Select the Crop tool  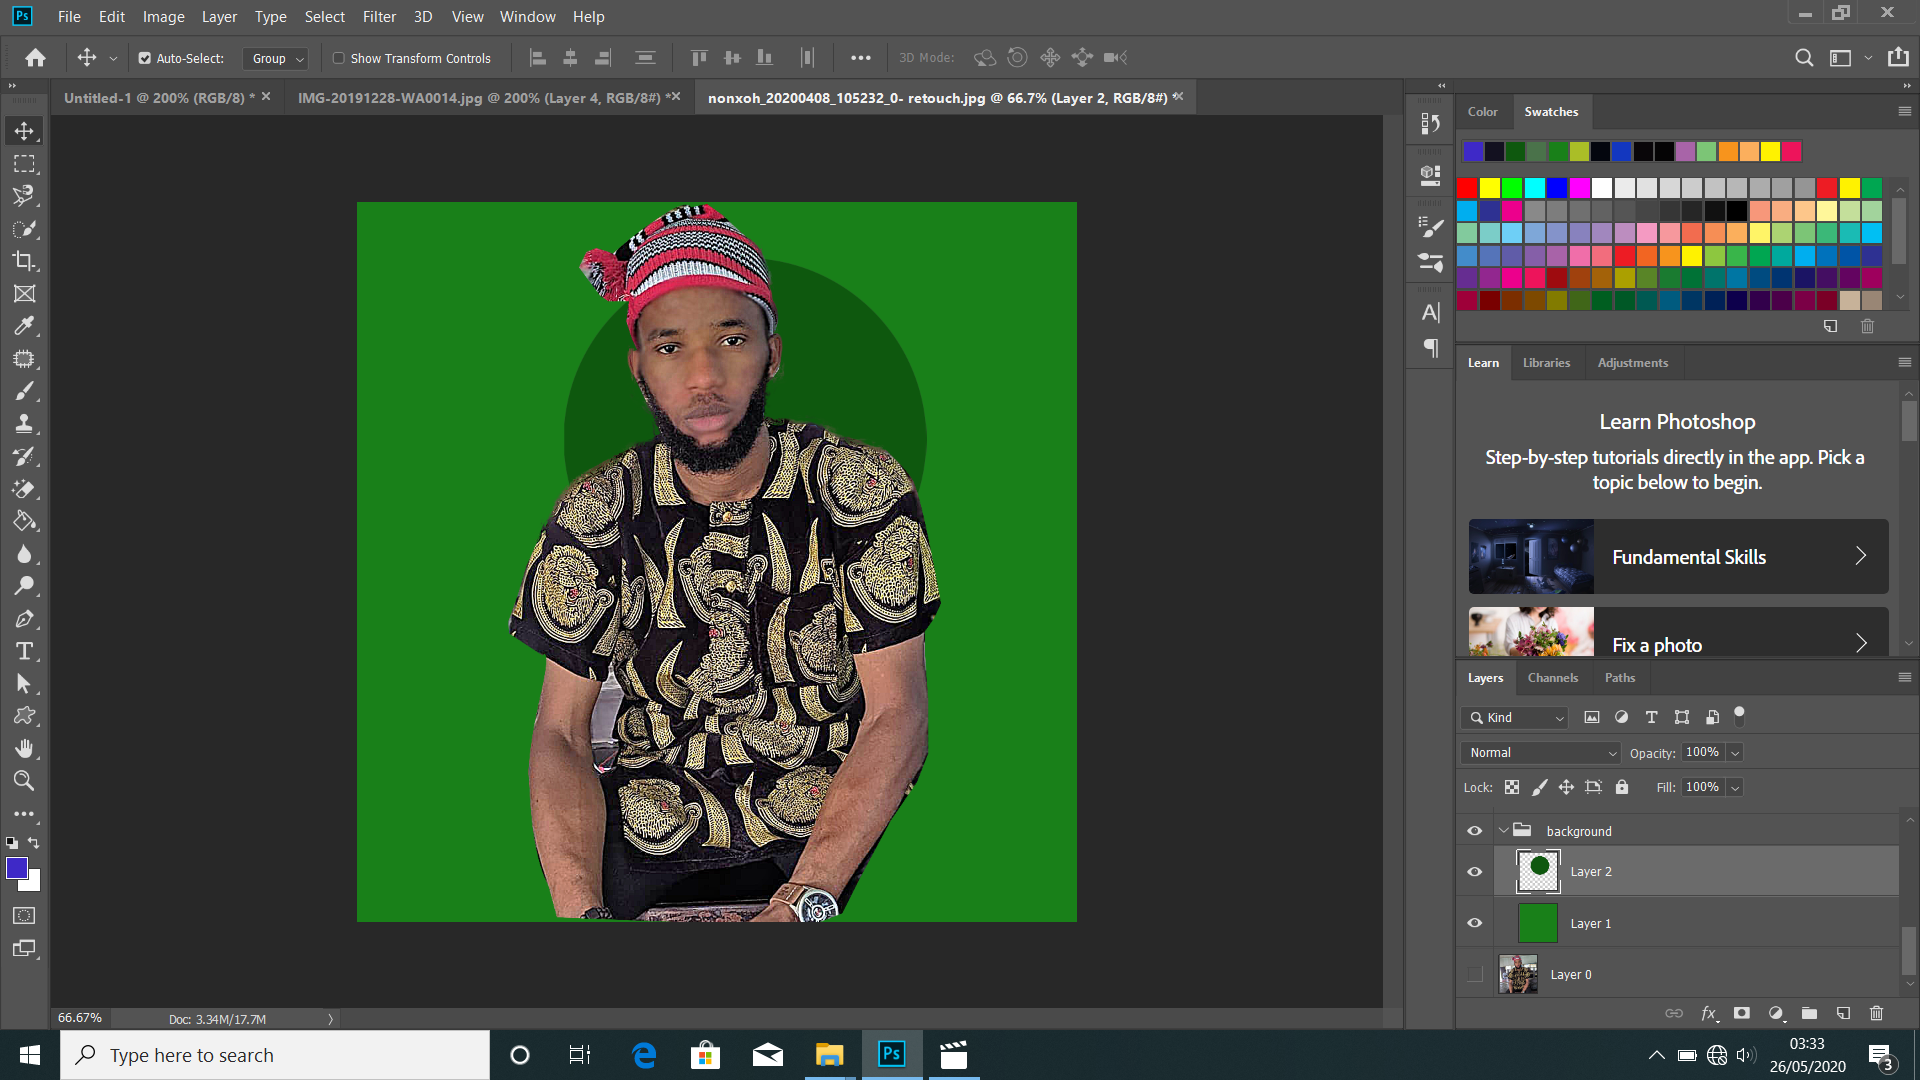pos(24,261)
